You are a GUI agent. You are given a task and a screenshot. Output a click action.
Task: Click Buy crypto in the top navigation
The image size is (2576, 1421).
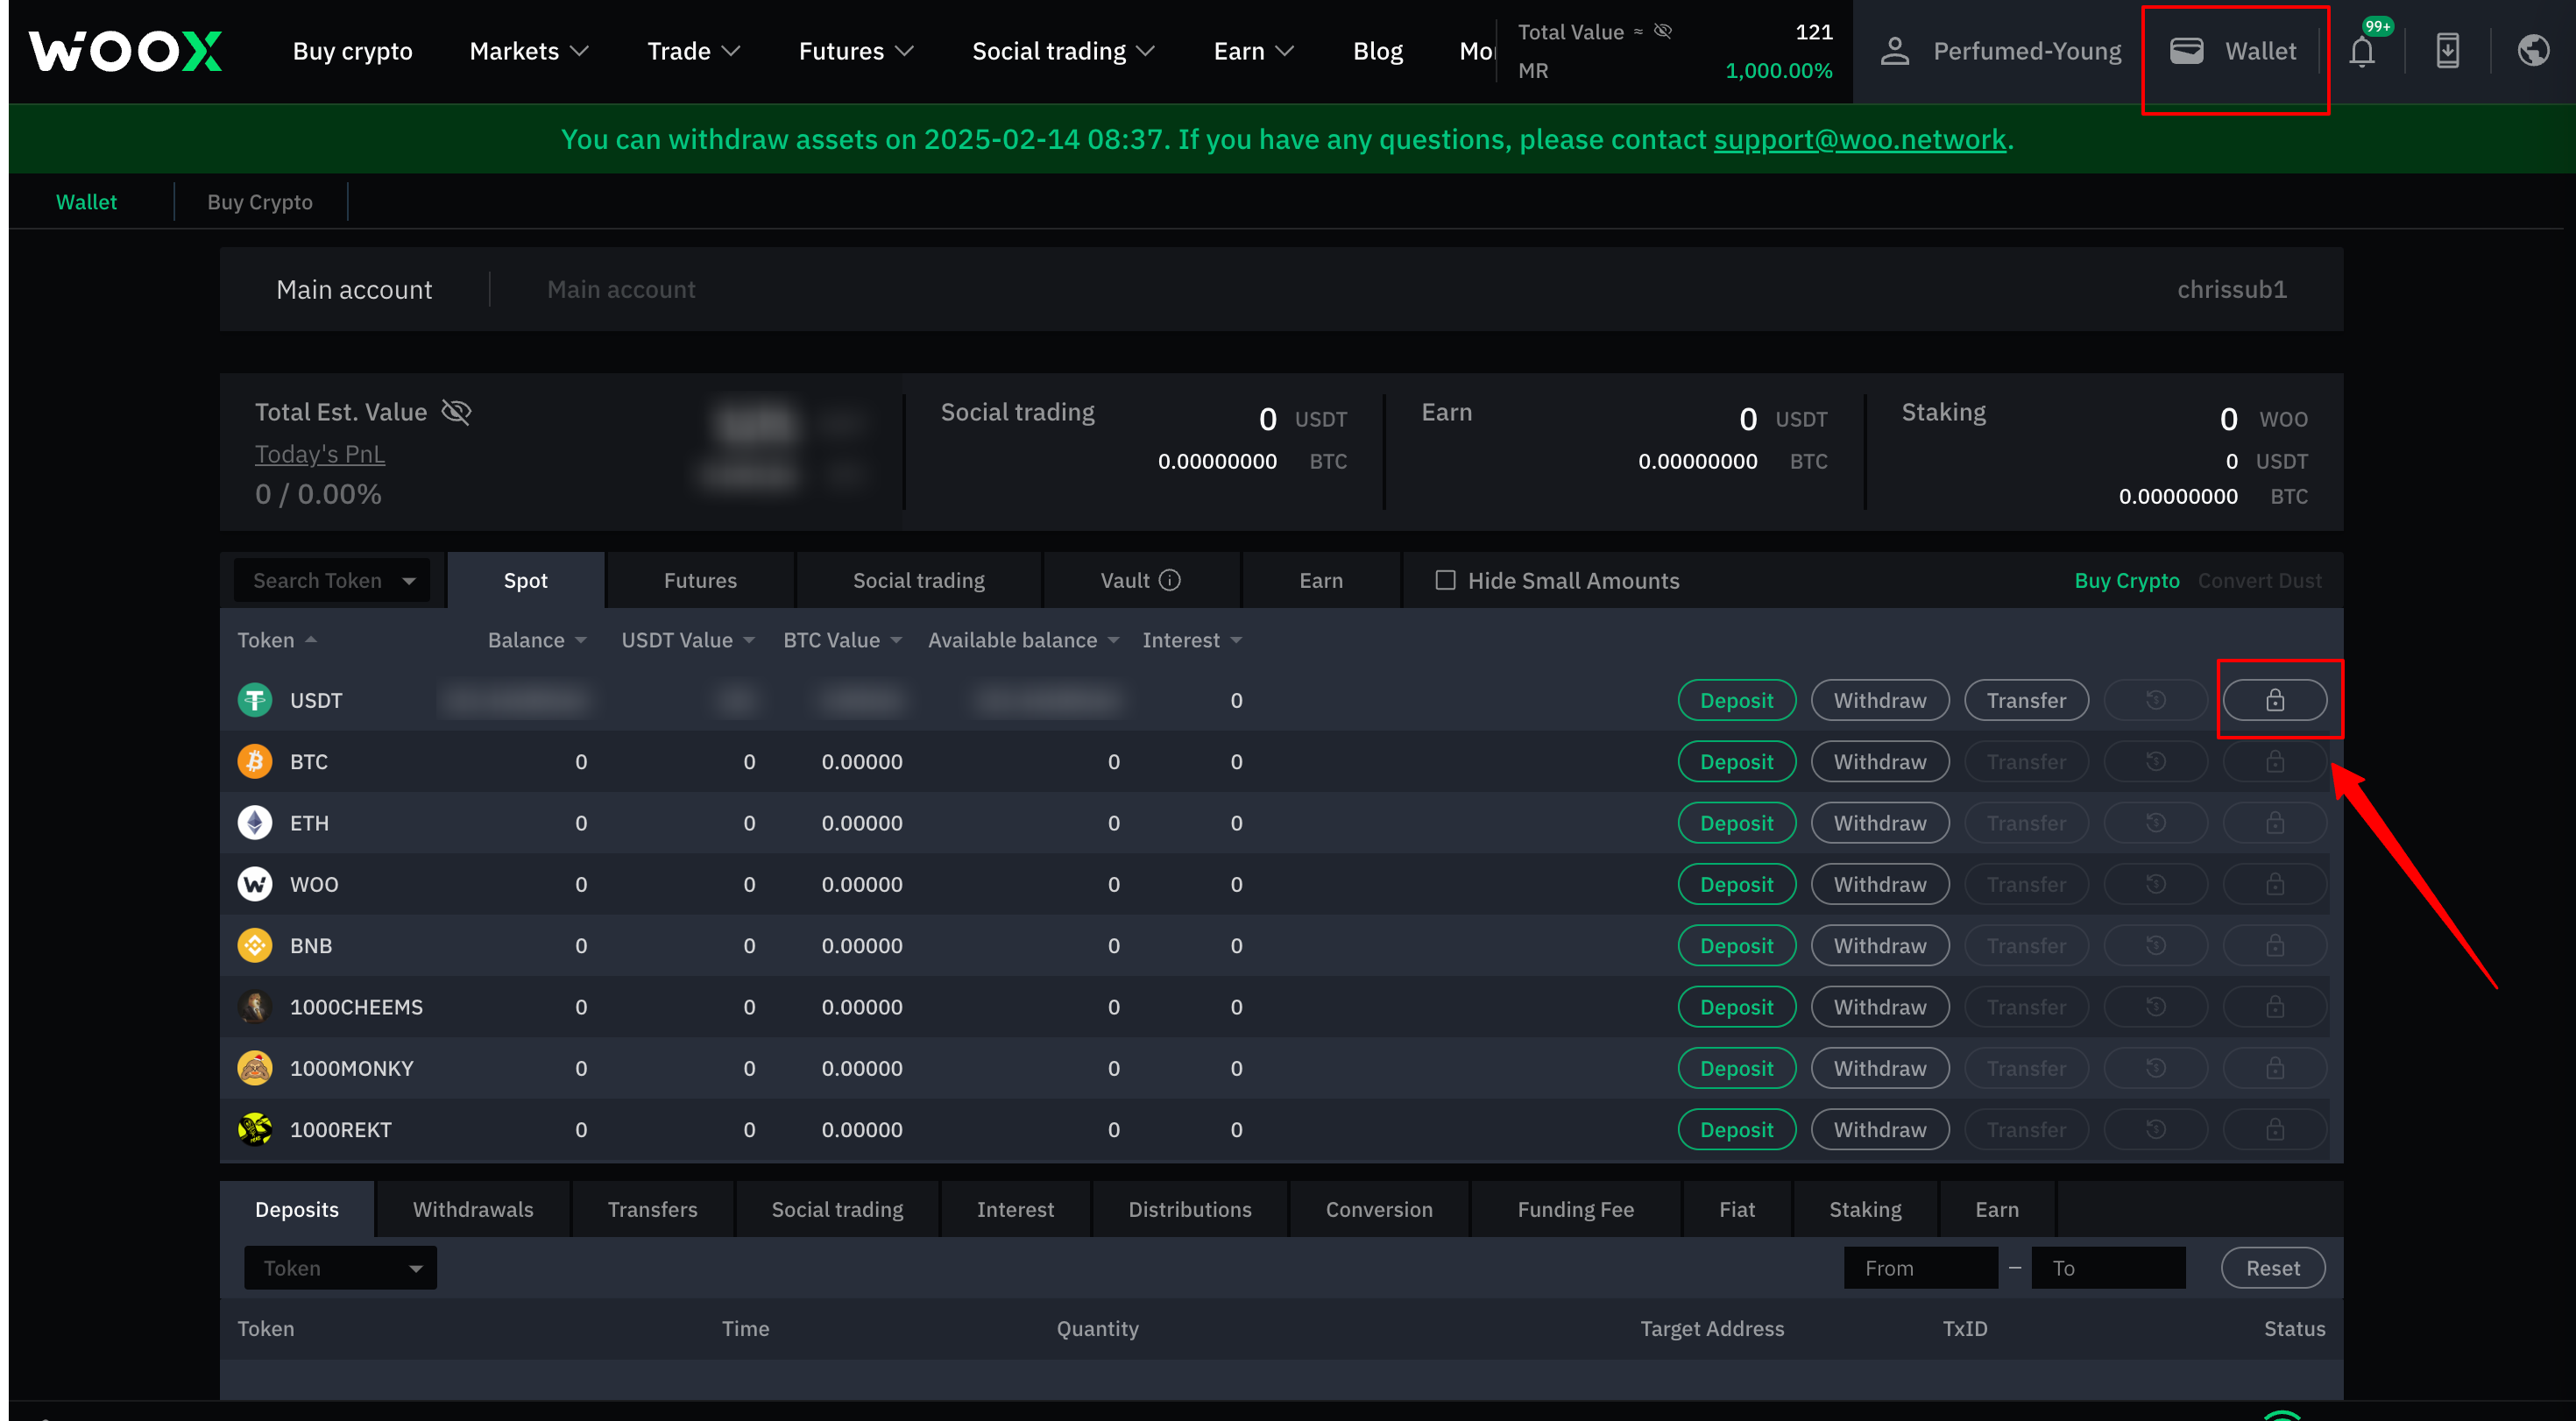tap(352, 51)
